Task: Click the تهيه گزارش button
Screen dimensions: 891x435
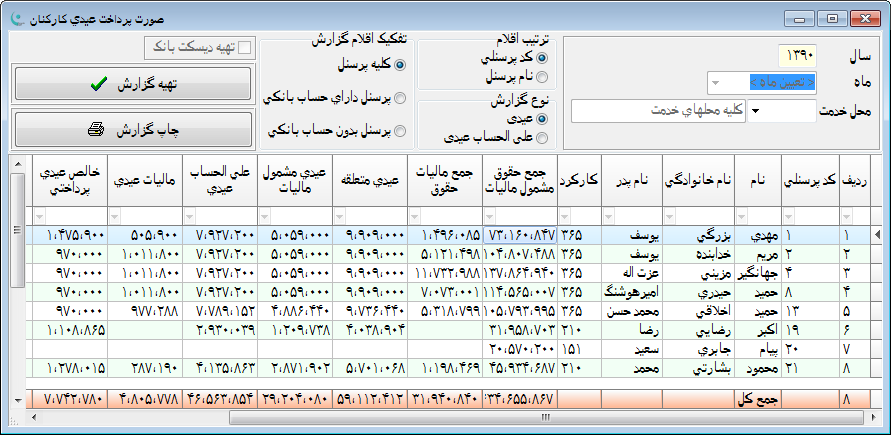Action: (133, 84)
